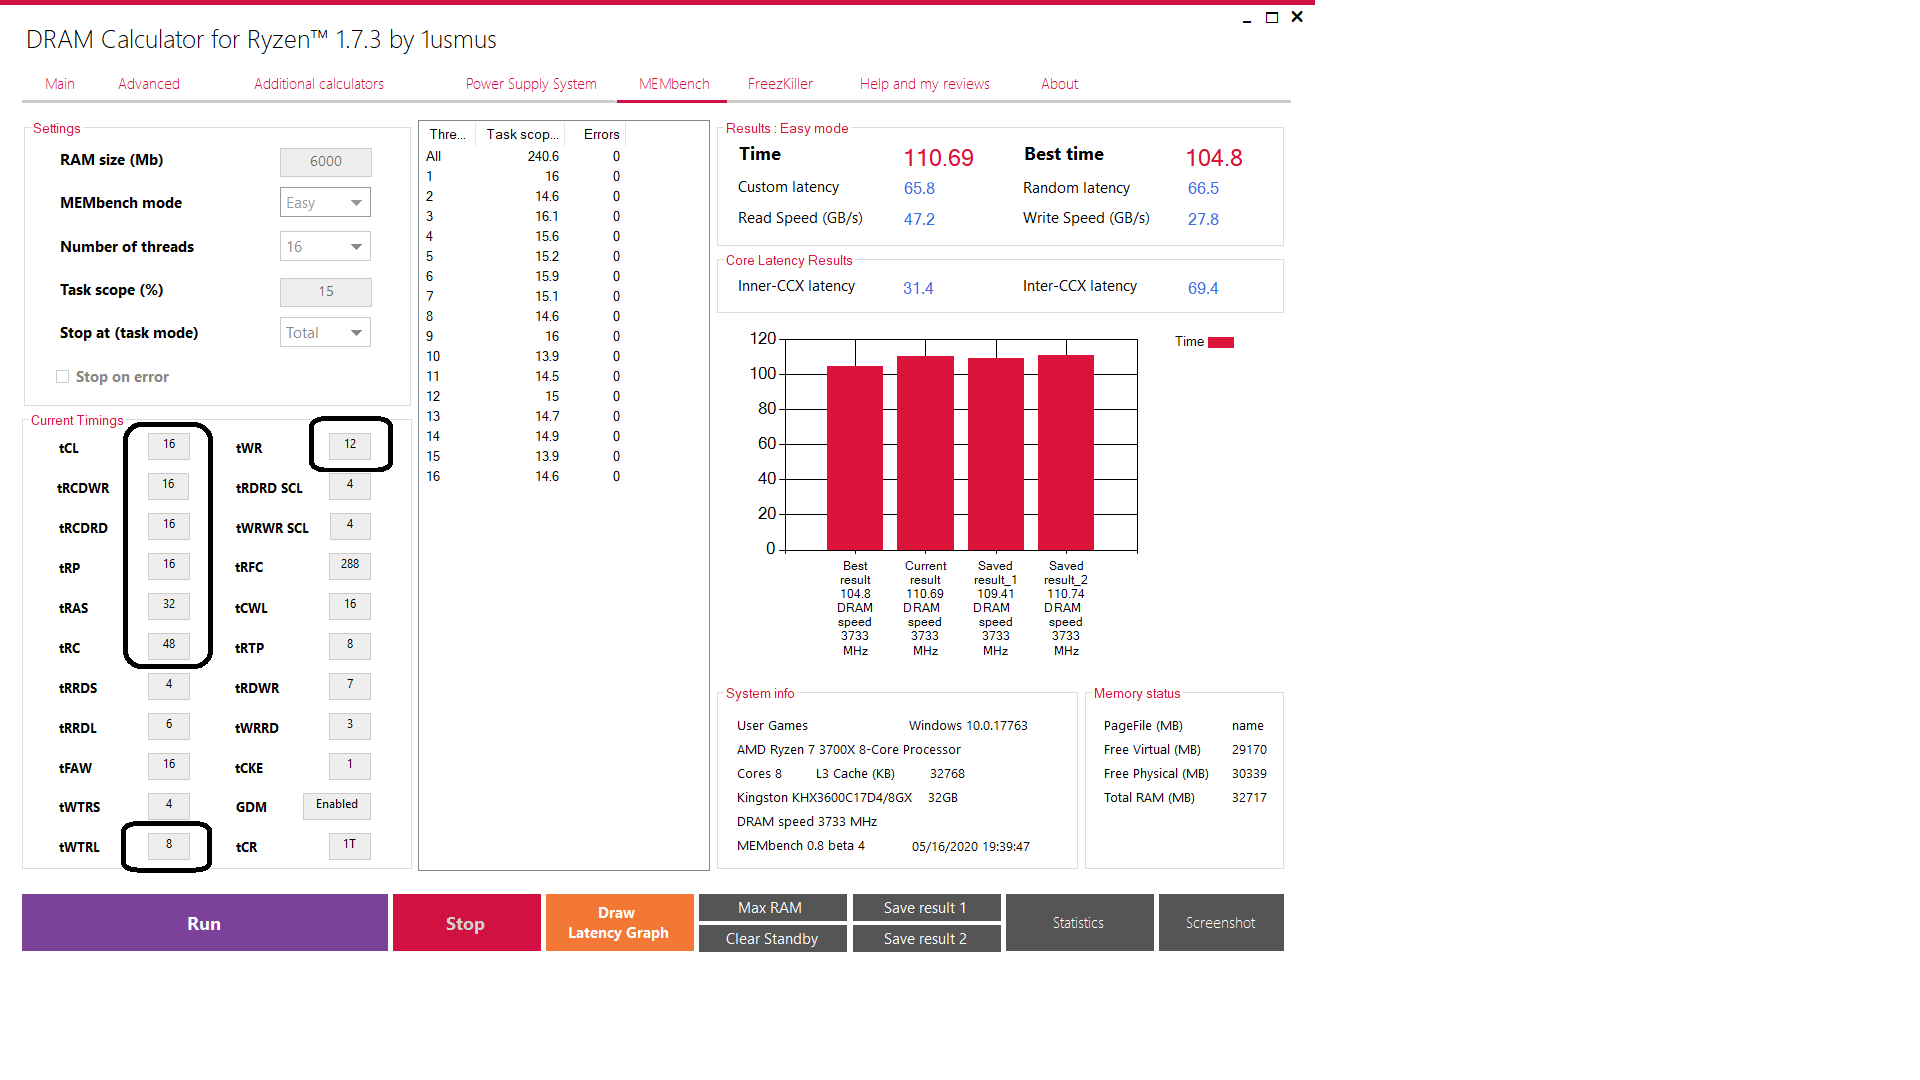The width and height of the screenshot is (1920, 1080).
Task: Click the Task scope percent field
Action: [326, 292]
